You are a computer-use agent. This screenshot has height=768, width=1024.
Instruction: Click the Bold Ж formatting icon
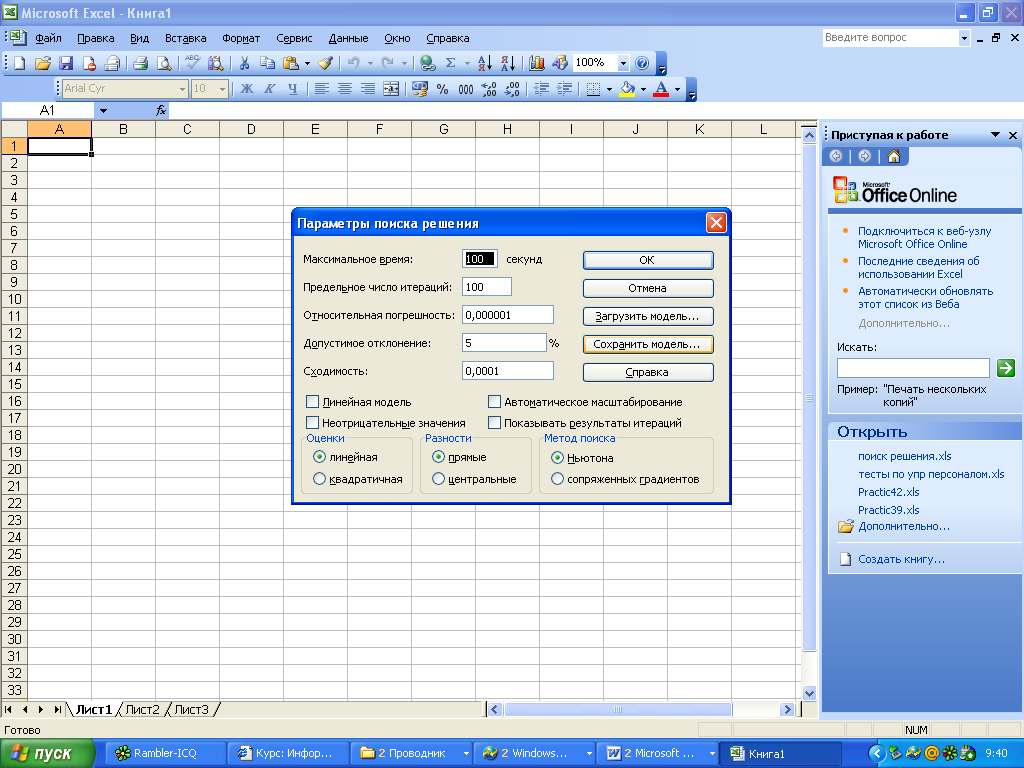[x=247, y=89]
